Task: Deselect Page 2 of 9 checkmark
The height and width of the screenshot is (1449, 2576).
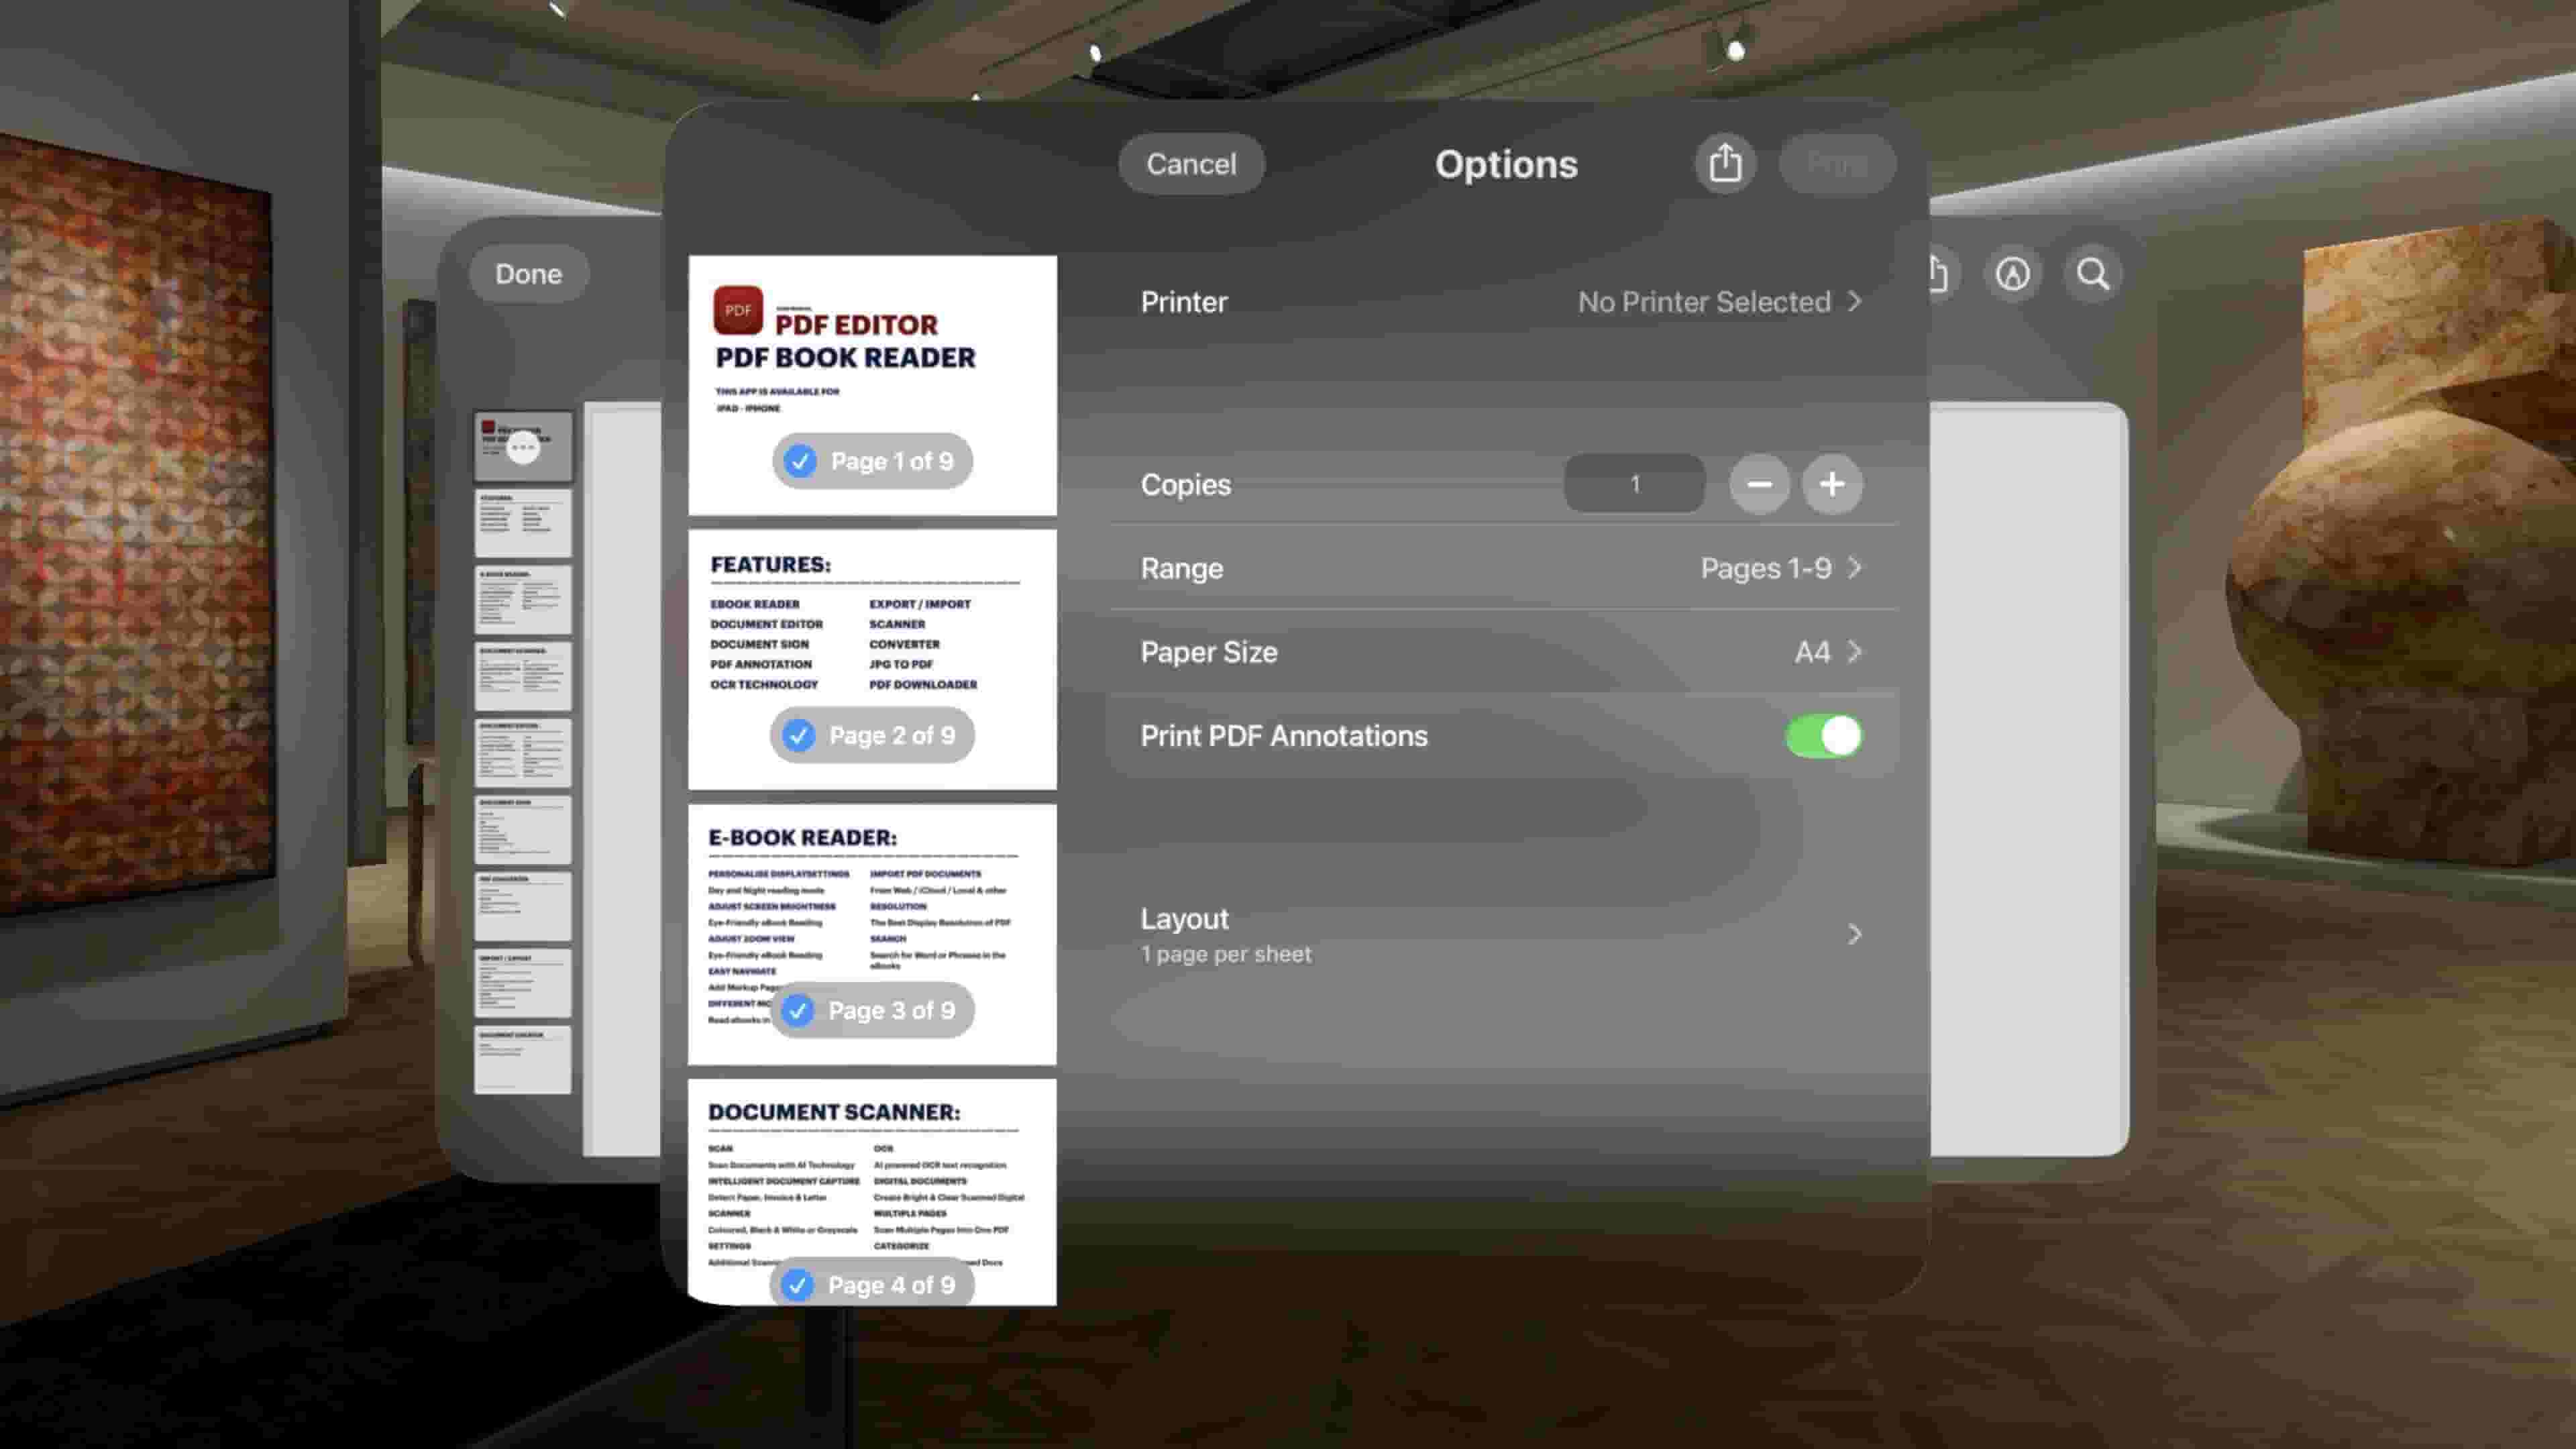Action: click(797, 735)
